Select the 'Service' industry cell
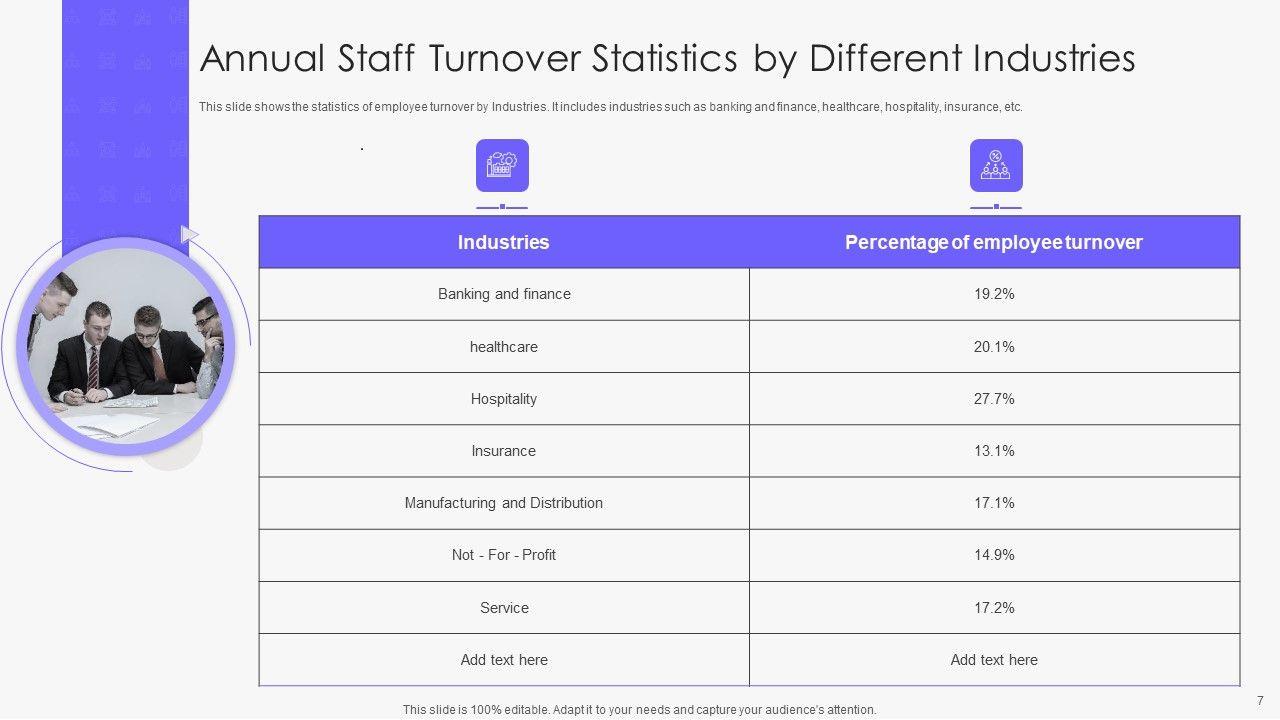This screenshot has width=1280, height=720. 504,608
